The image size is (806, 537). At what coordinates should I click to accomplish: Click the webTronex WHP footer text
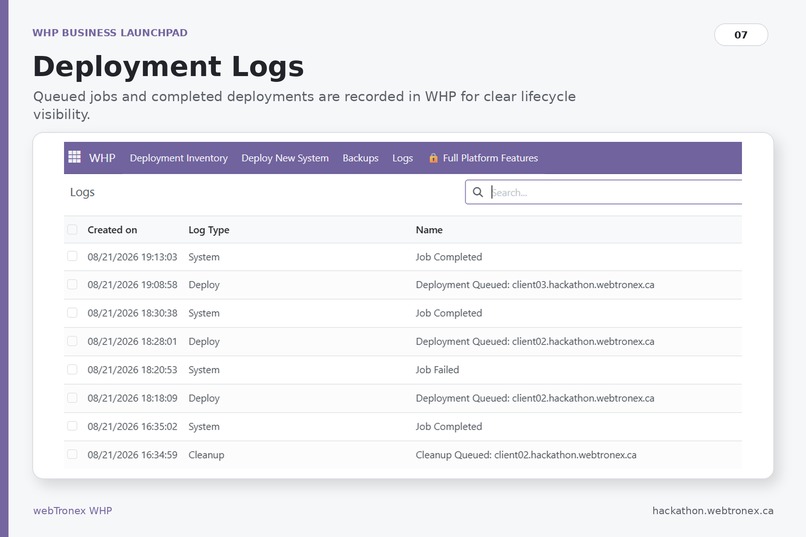tap(72, 510)
